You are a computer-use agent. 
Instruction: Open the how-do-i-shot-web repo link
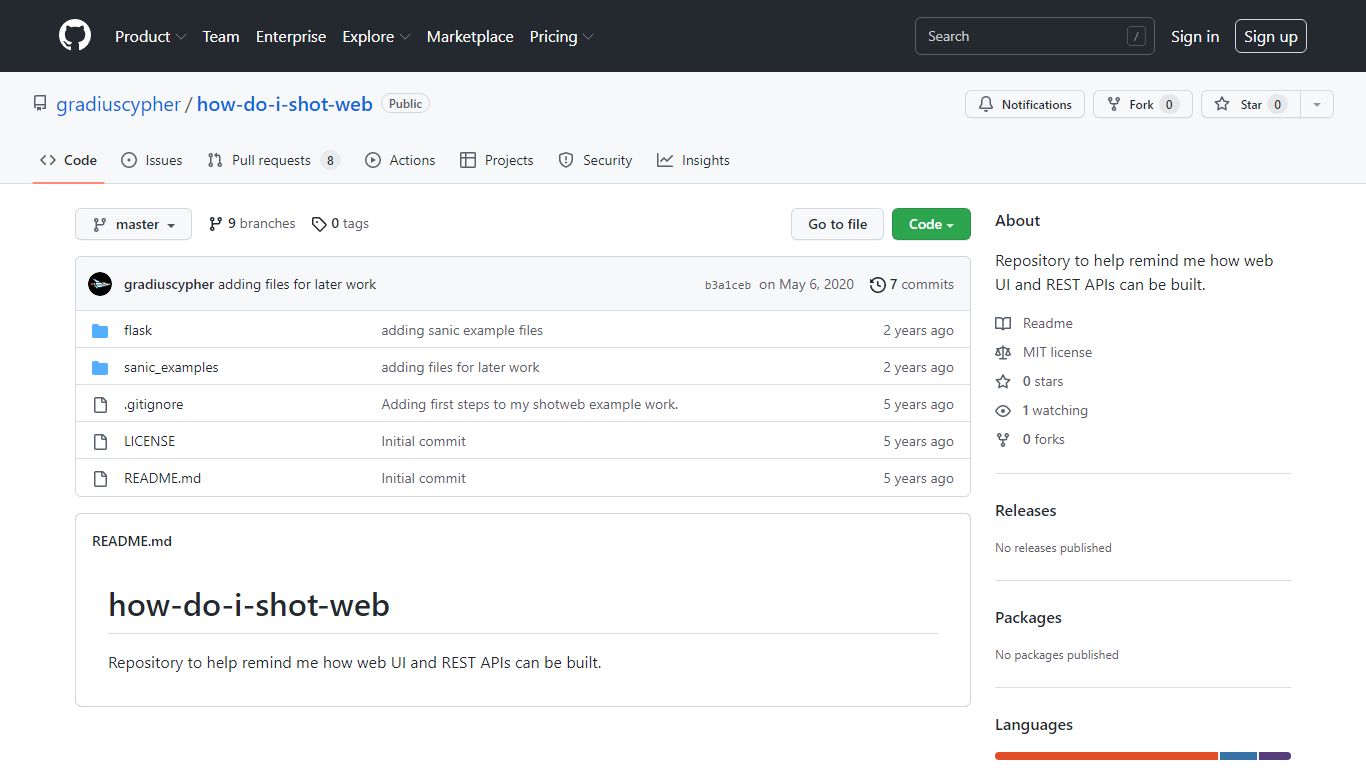[285, 104]
